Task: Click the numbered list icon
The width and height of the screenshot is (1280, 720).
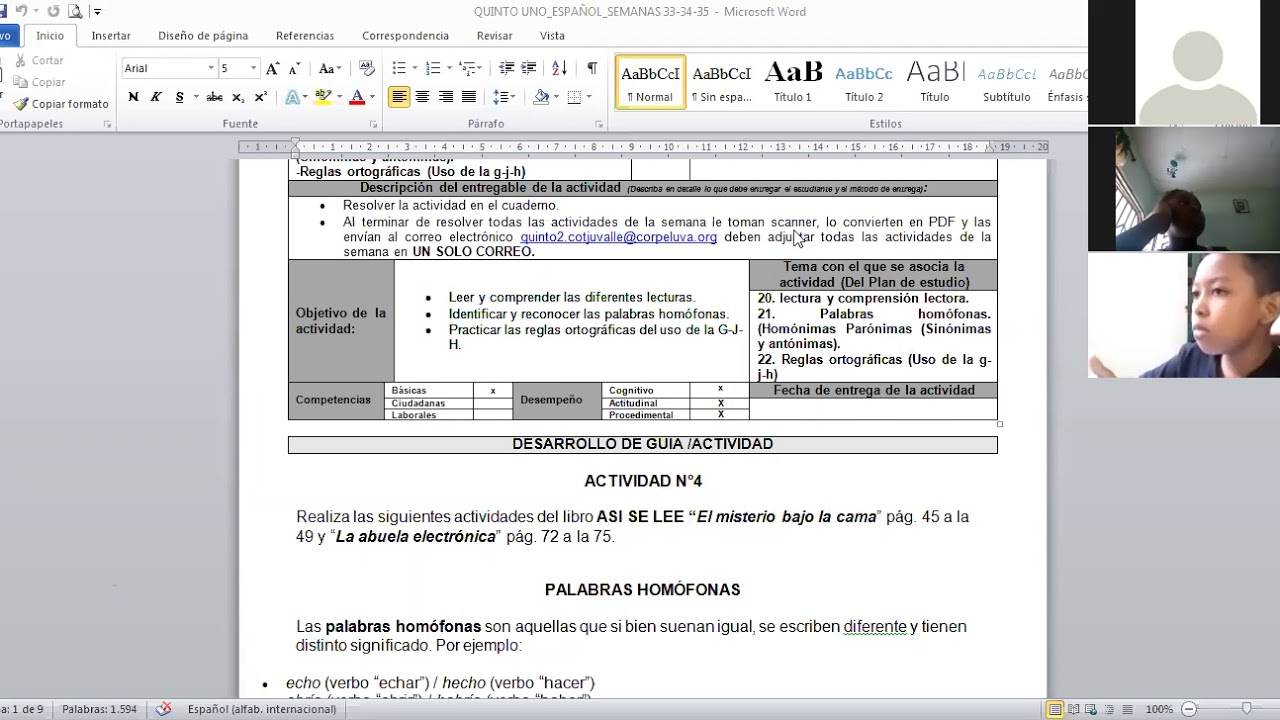Action: [x=433, y=68]
